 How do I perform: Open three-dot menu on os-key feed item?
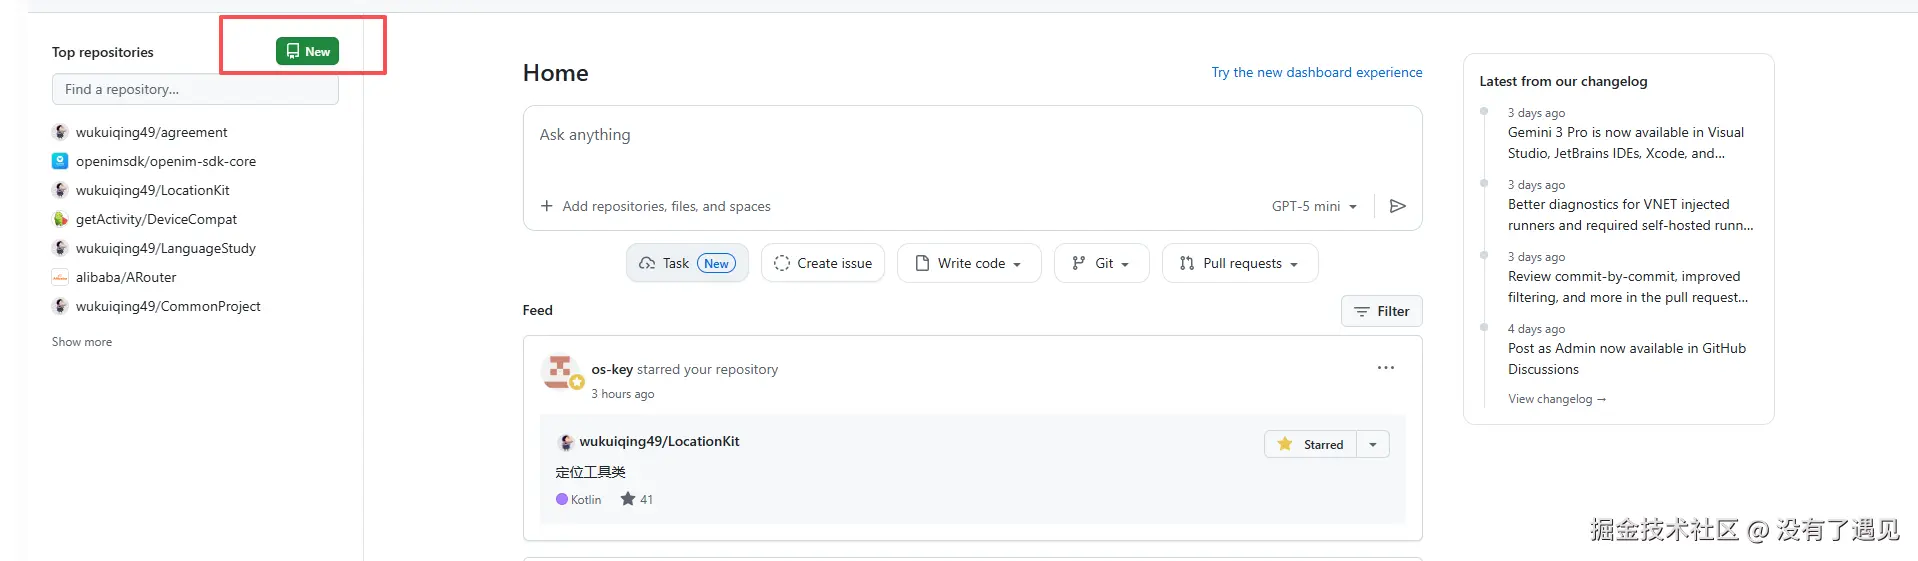pos(1385,368)
